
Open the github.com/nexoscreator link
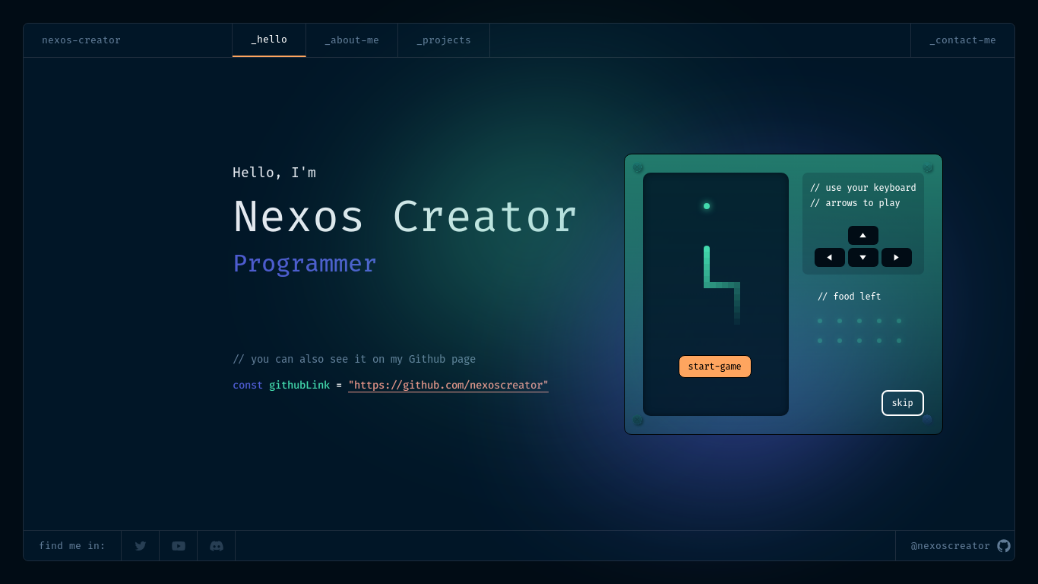tap(448, 385)
